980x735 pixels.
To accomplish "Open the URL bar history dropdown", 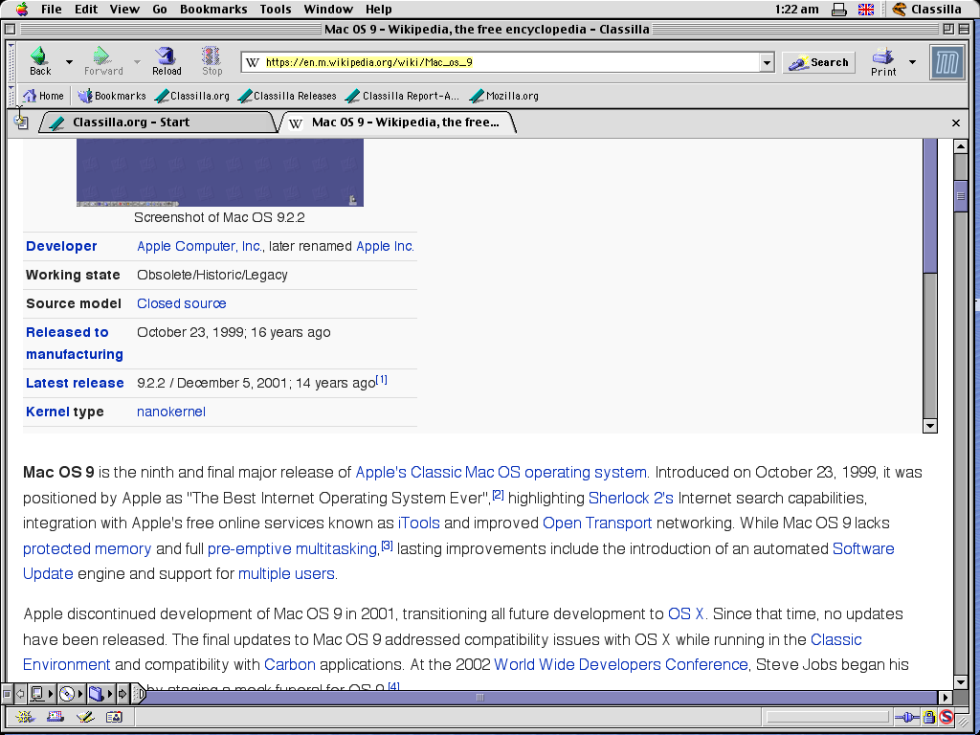I will click(x=766, y=62).
